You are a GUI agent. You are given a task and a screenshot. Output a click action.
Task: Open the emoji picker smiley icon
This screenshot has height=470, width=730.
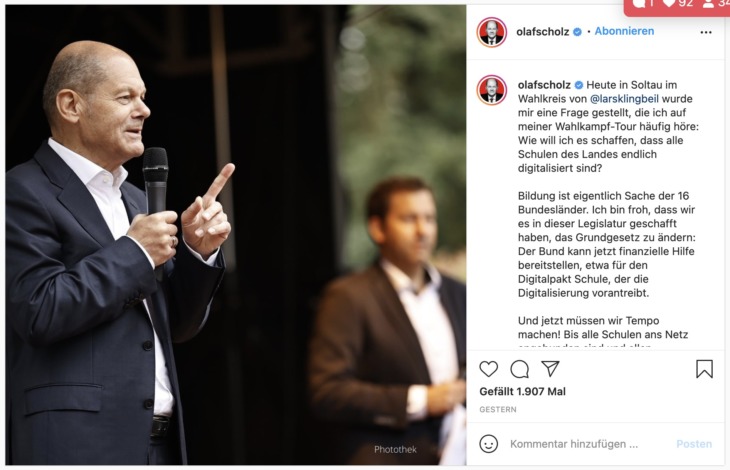pos(488,444)
